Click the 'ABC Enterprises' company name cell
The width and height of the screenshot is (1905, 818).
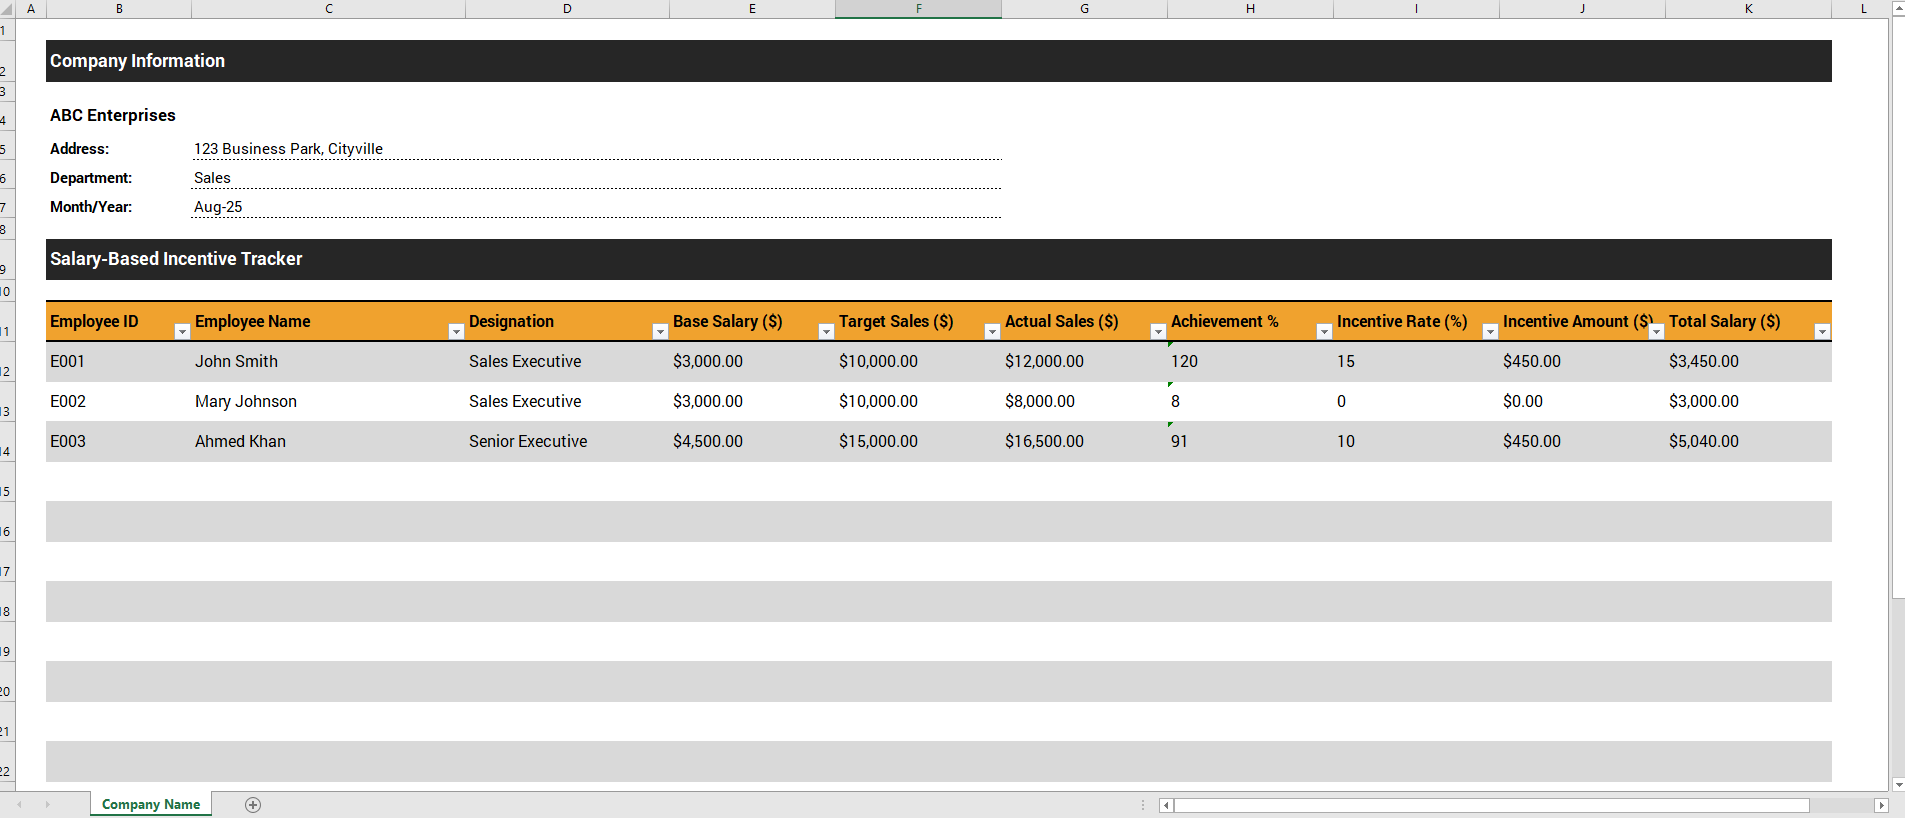point(113,115)
